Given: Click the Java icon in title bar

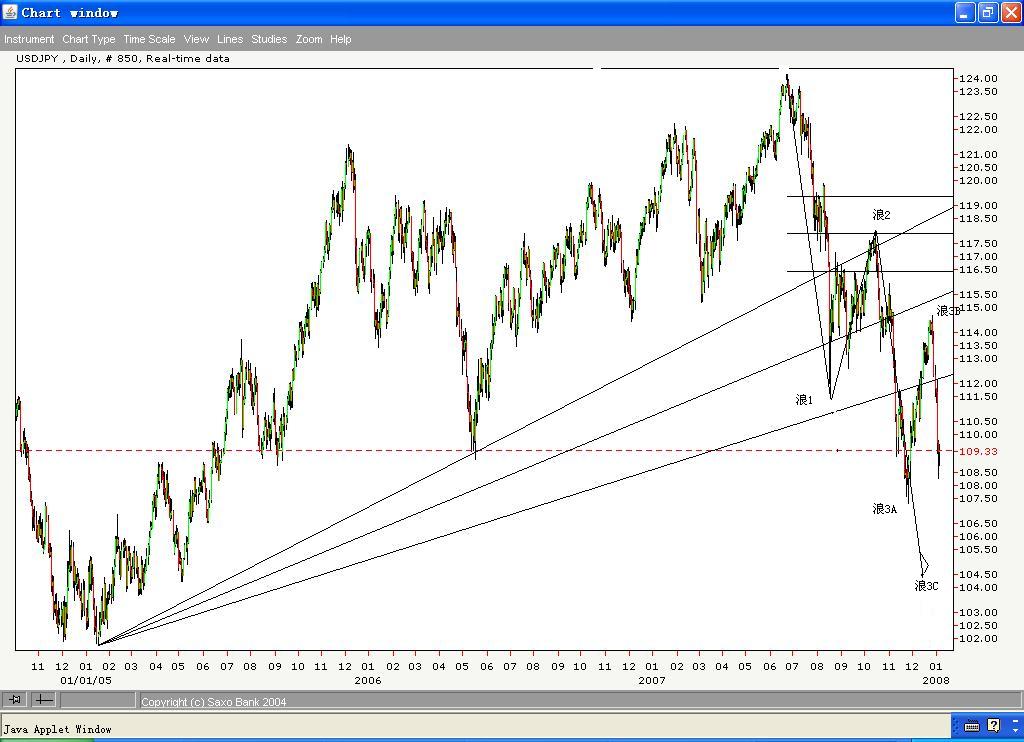Looking at the screenshot, I should click(10, 12).
